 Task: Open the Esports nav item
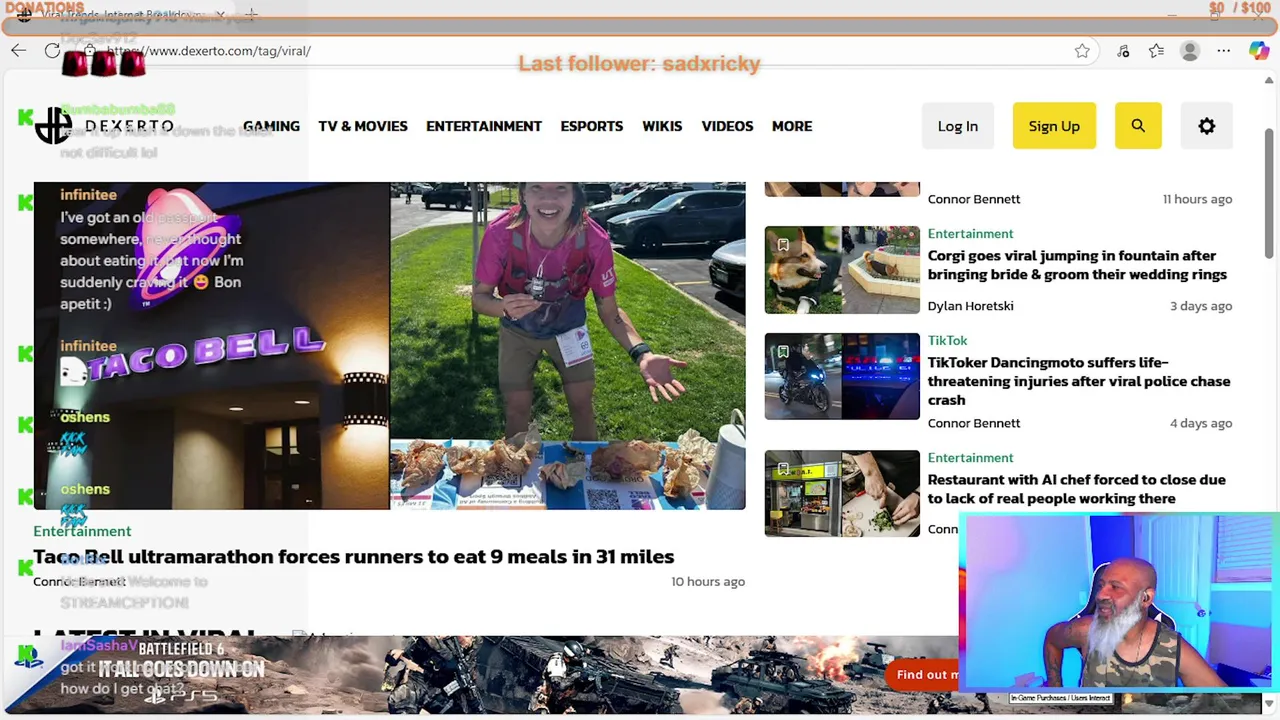[x=592, y=126]
